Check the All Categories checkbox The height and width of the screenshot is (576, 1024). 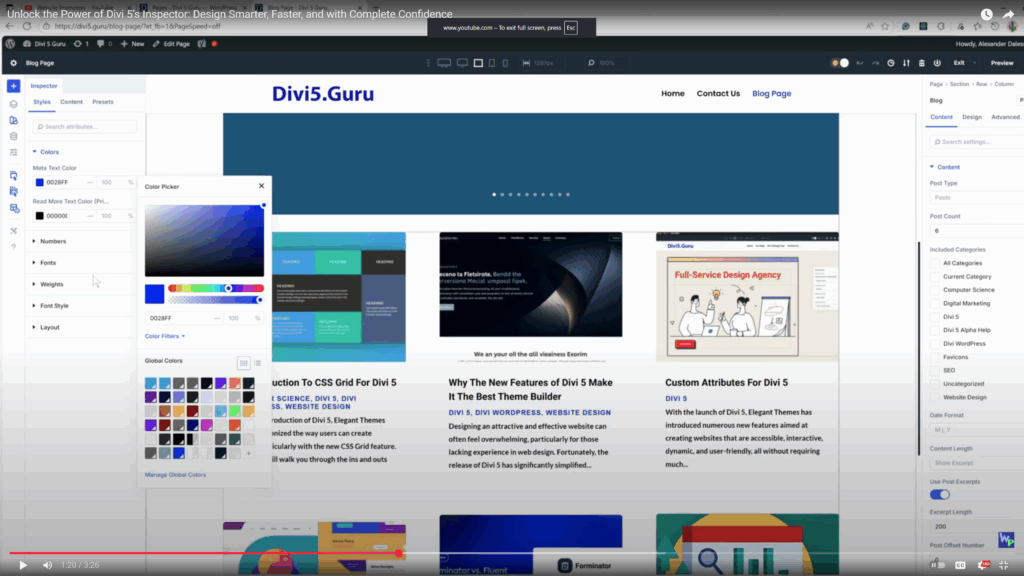click(935, 263)
